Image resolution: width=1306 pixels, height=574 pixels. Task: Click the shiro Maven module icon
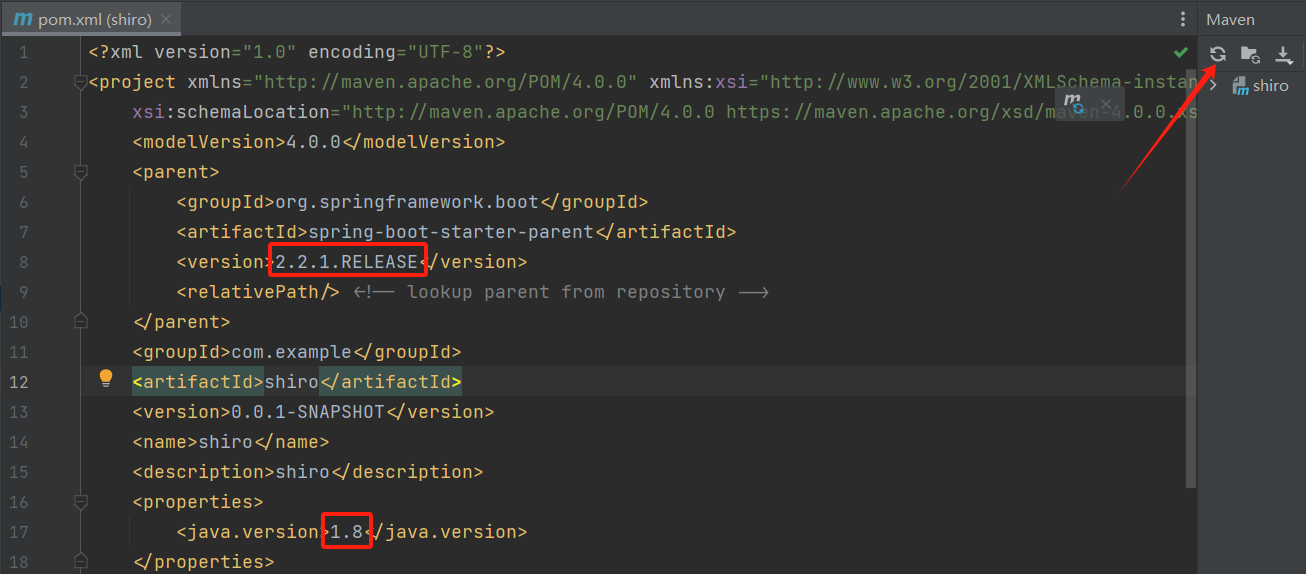click(x=1240, y=85)
